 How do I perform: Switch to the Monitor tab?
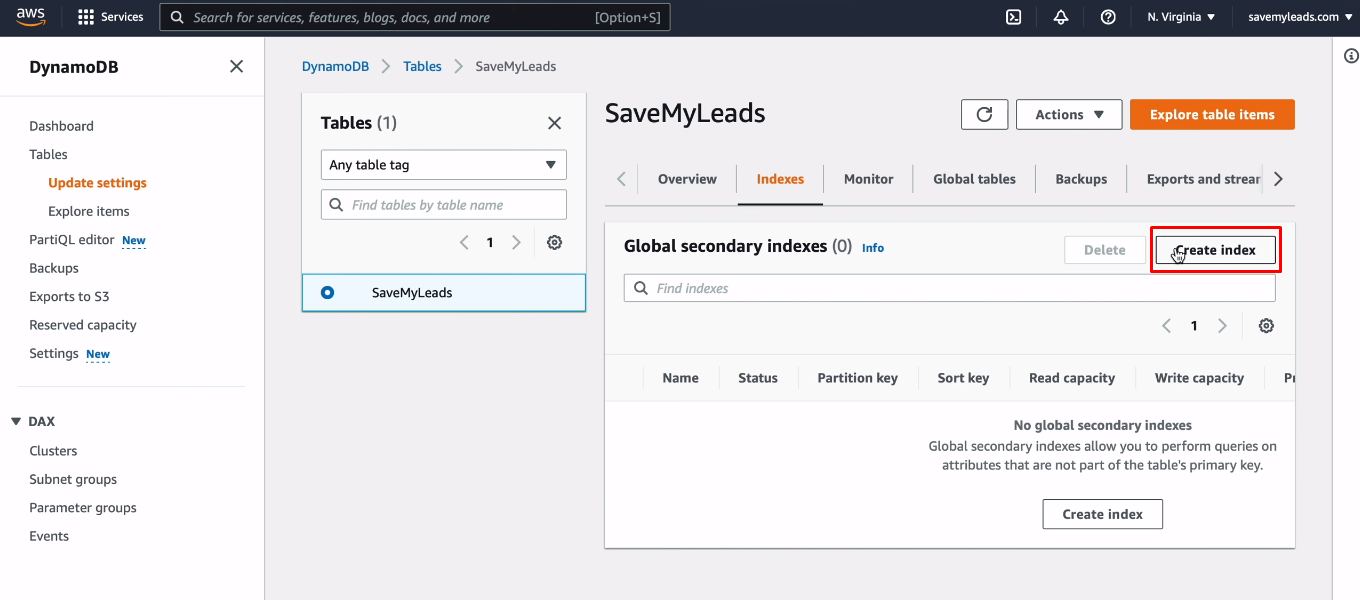(868, 179)
